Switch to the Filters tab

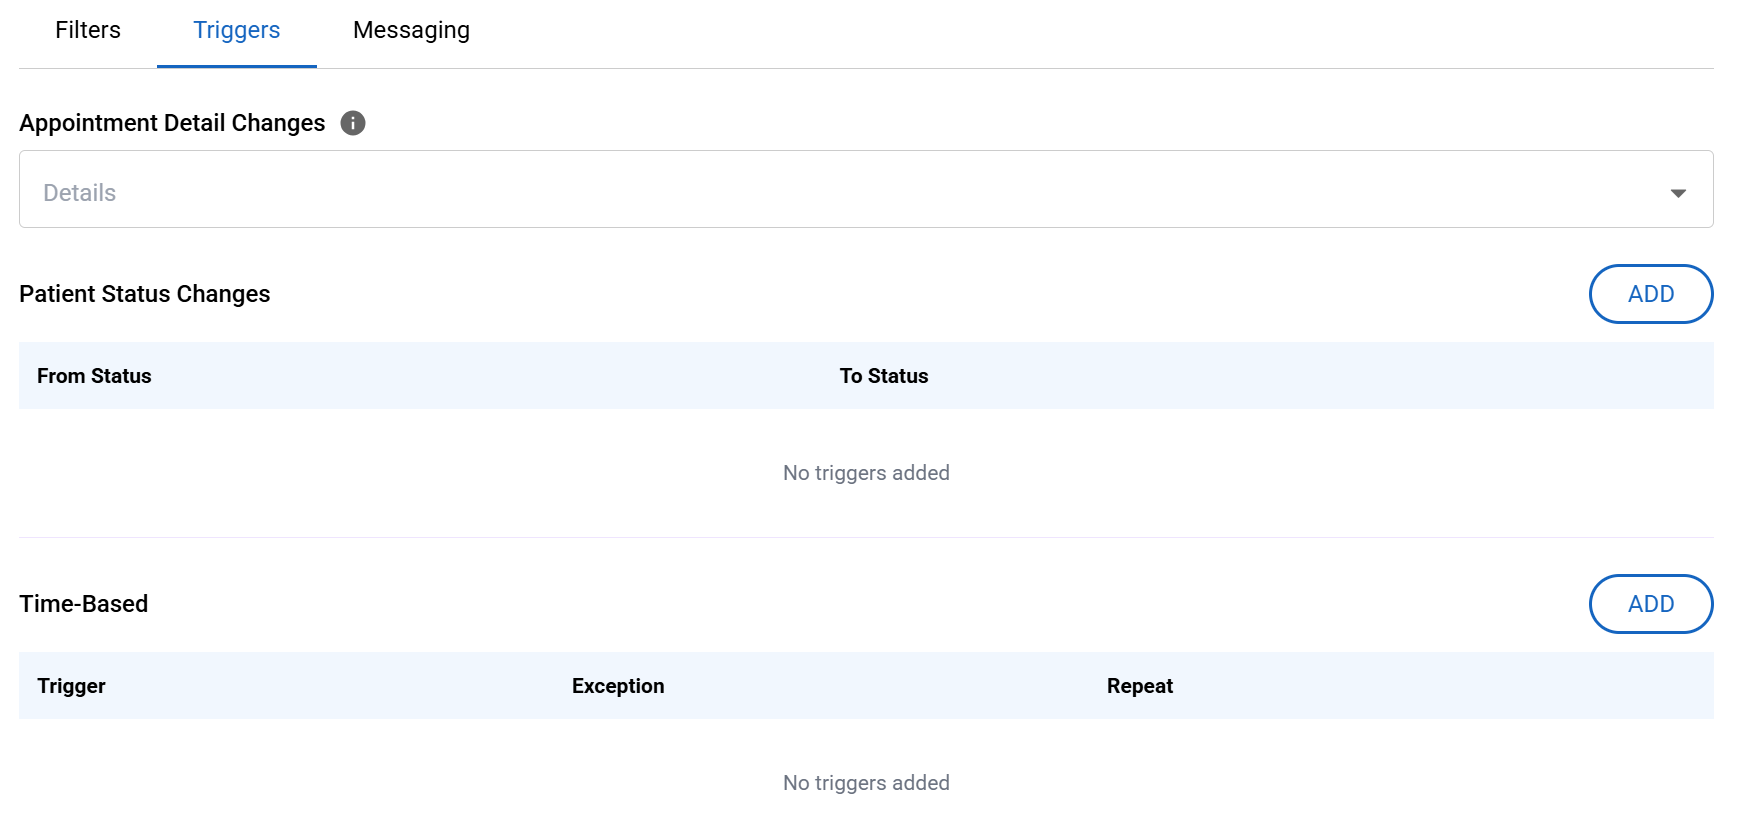pyautogui.click(x=88, y=31)
